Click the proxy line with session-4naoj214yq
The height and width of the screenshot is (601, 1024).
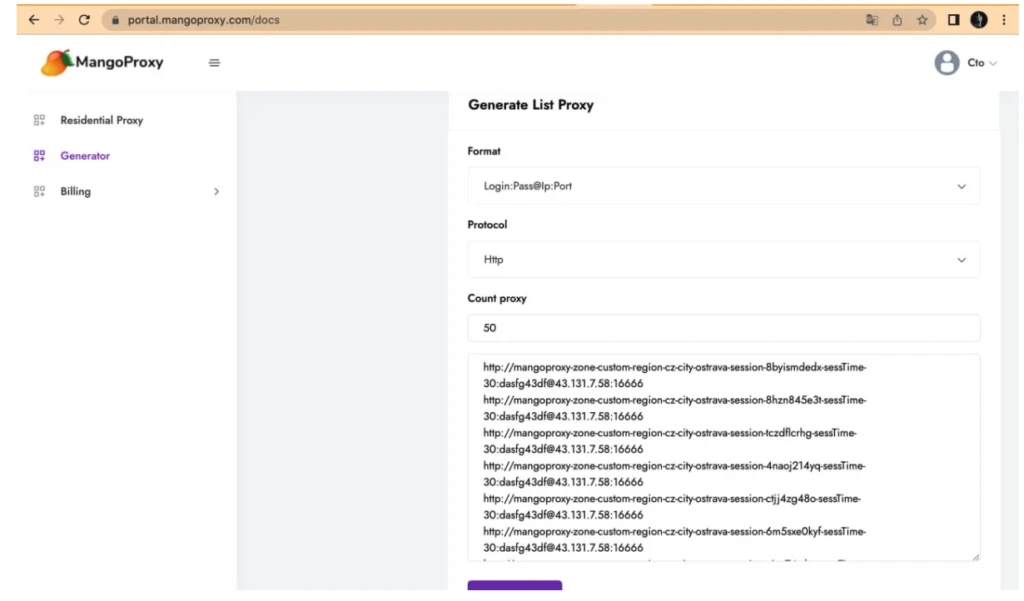674,474
